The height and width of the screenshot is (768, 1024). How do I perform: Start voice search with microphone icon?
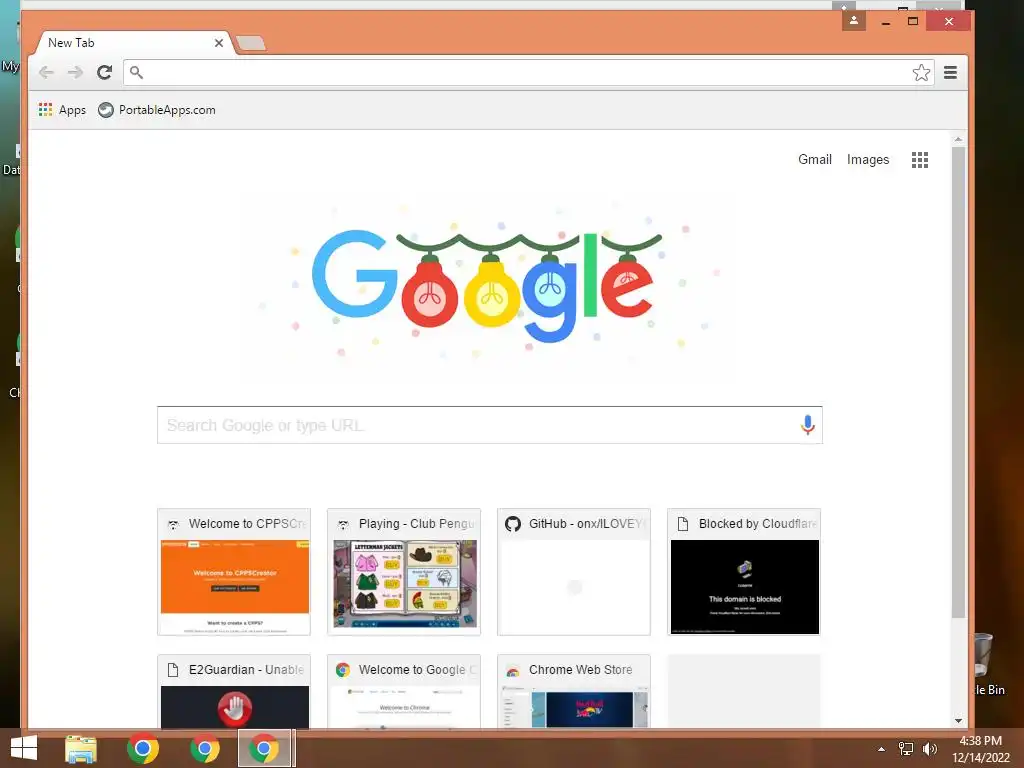807,425
